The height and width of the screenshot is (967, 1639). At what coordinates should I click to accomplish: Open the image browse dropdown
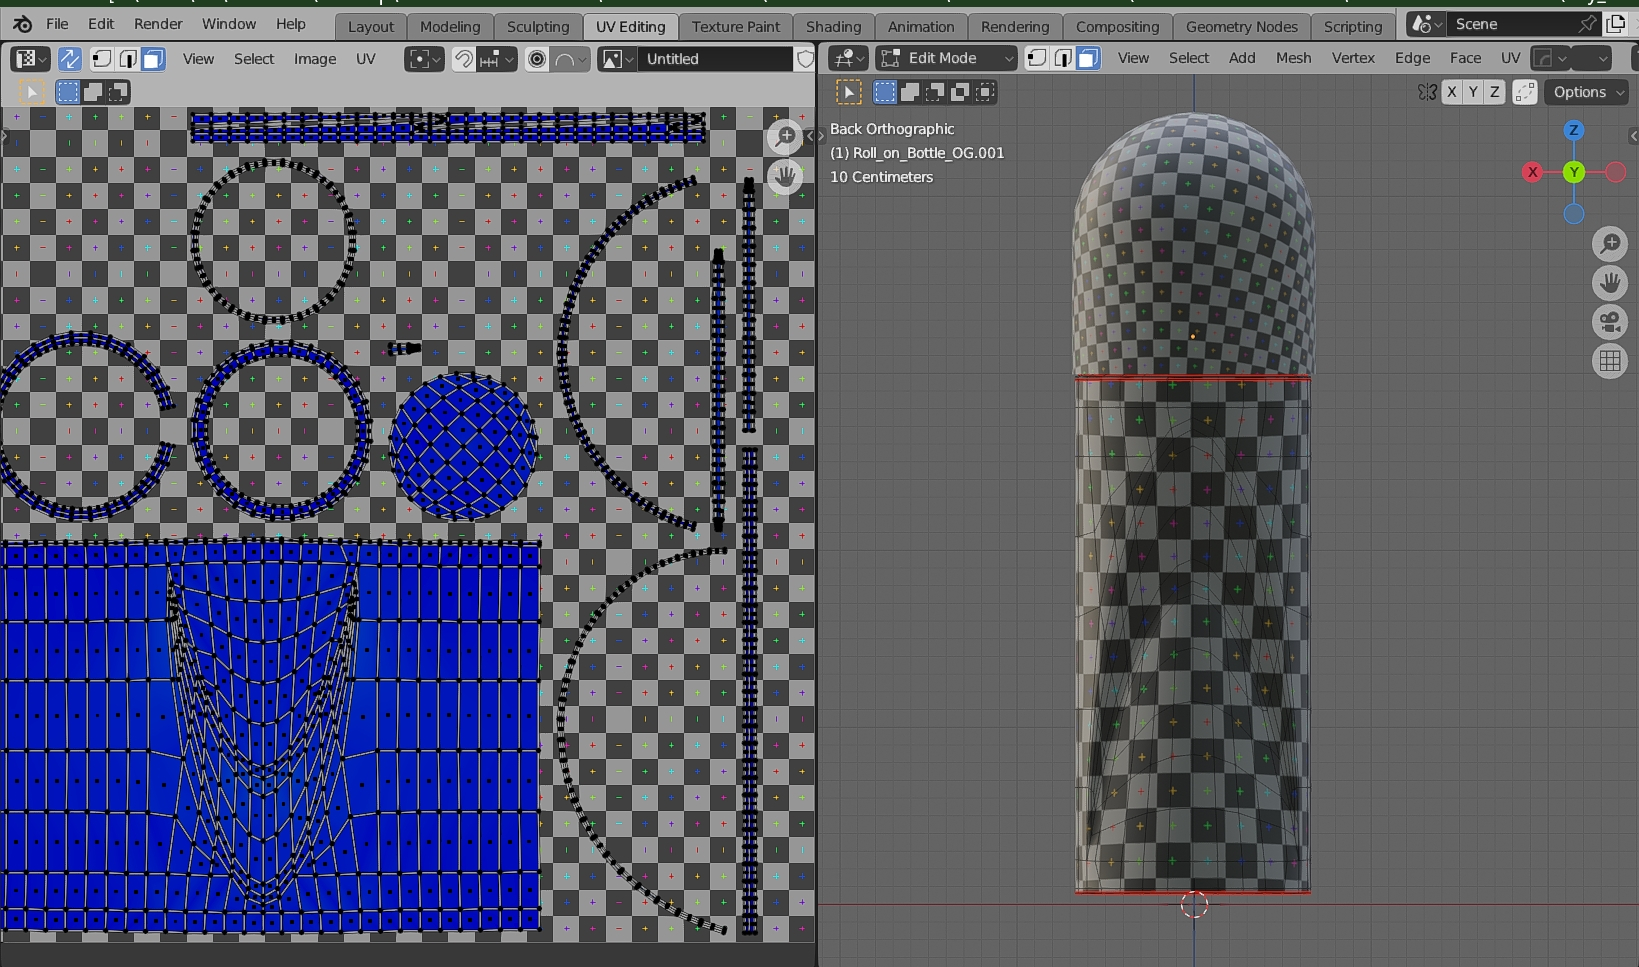pos(617,59)
